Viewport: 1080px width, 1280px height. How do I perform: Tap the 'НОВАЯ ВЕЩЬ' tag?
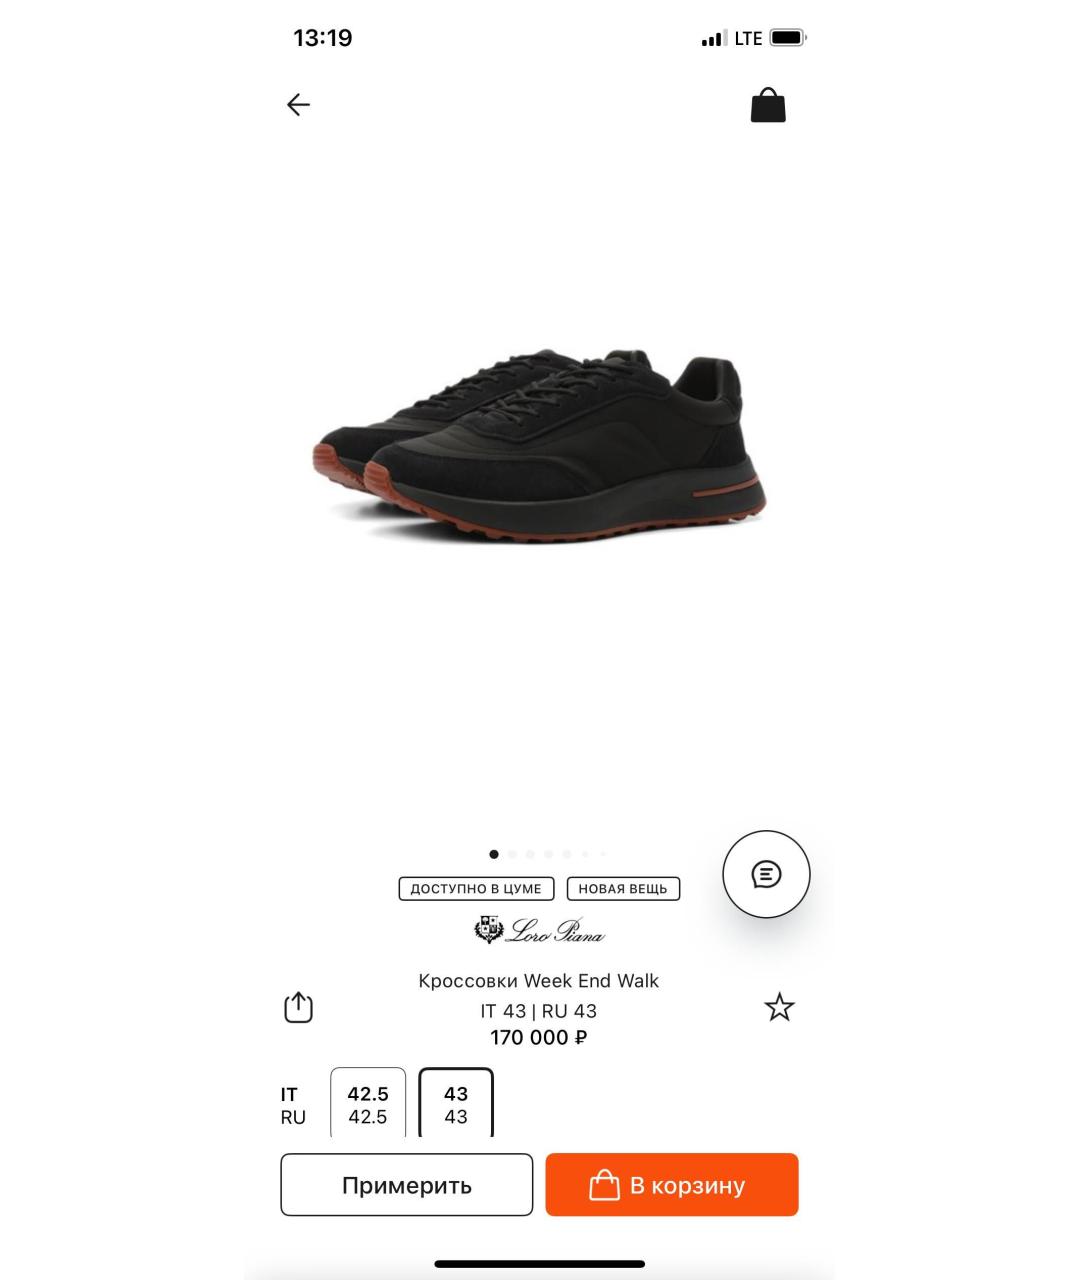click(x=623, y=889)
